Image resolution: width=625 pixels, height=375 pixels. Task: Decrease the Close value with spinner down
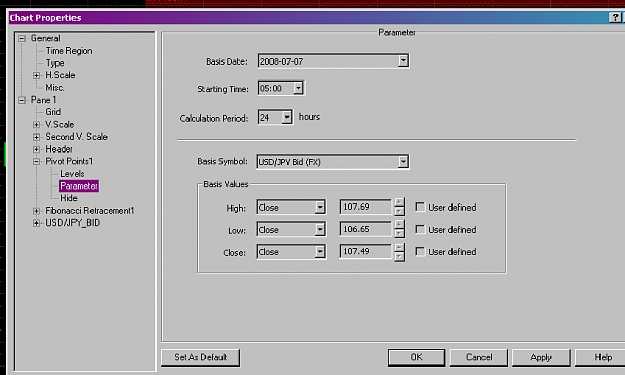(399, 257)
